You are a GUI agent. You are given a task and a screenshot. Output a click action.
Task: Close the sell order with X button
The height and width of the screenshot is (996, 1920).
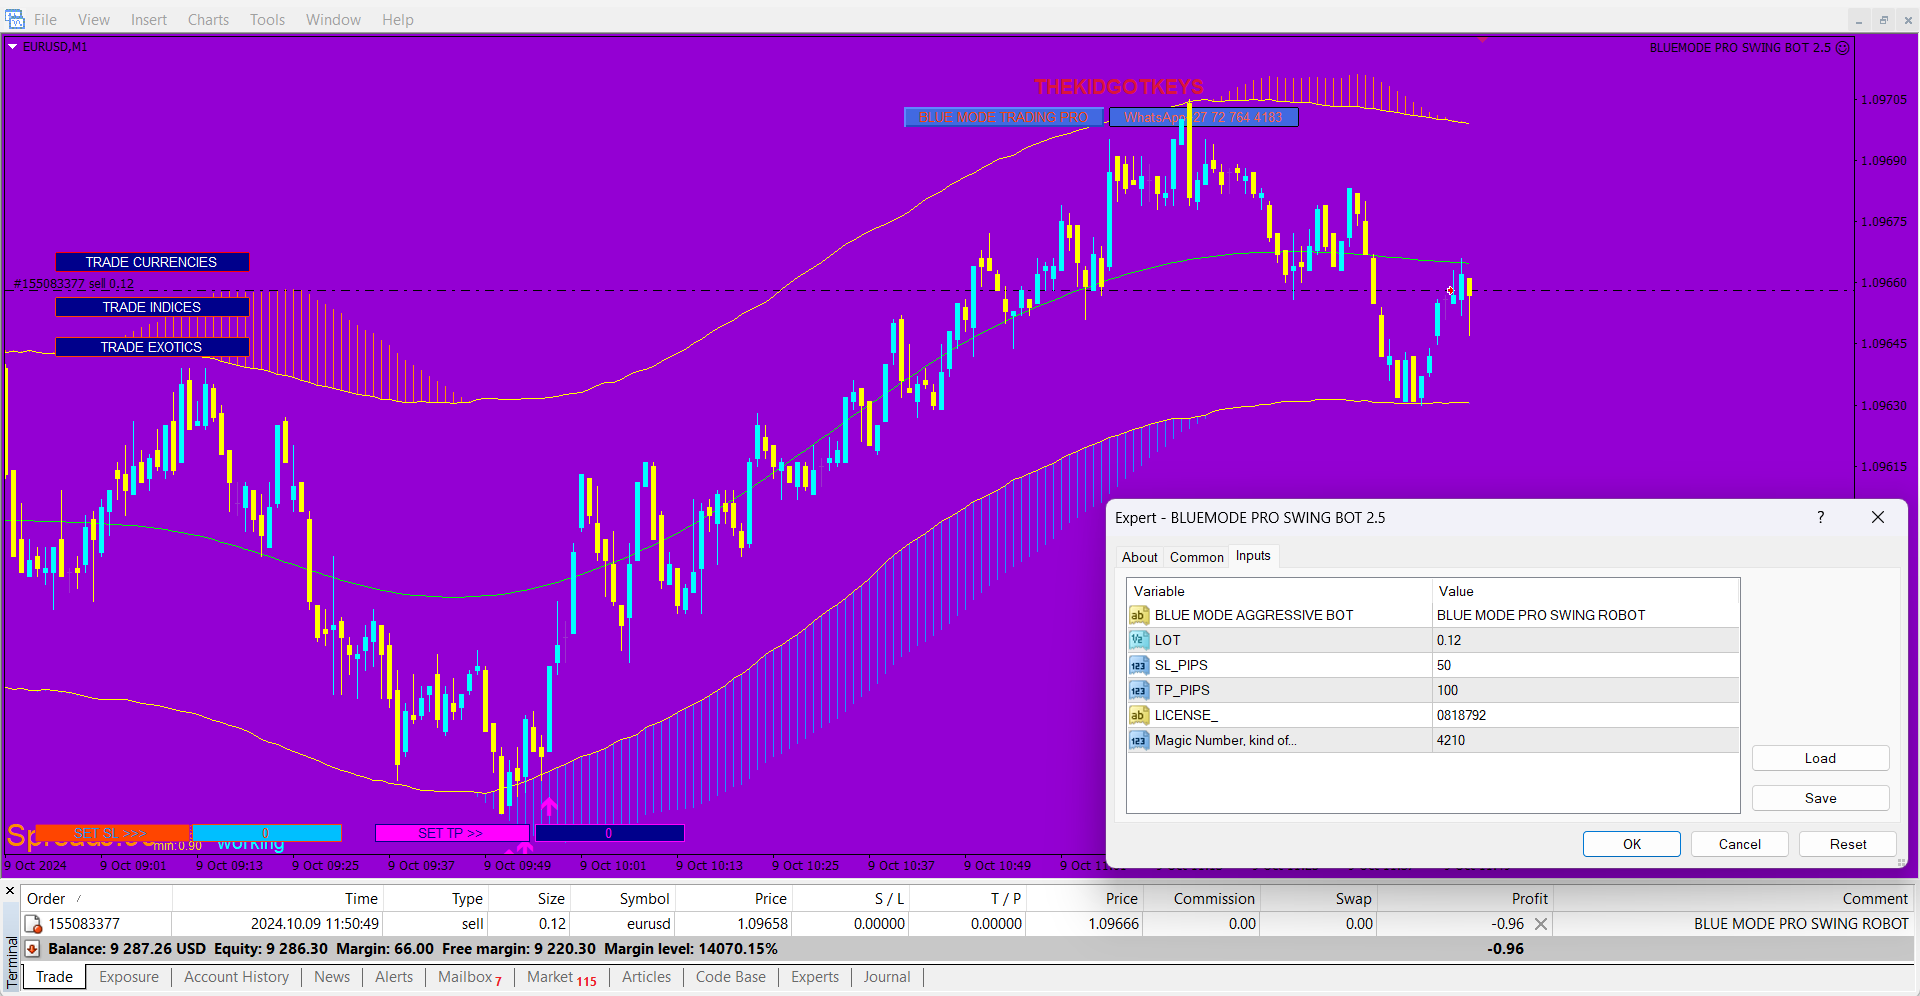[1541, 924]
